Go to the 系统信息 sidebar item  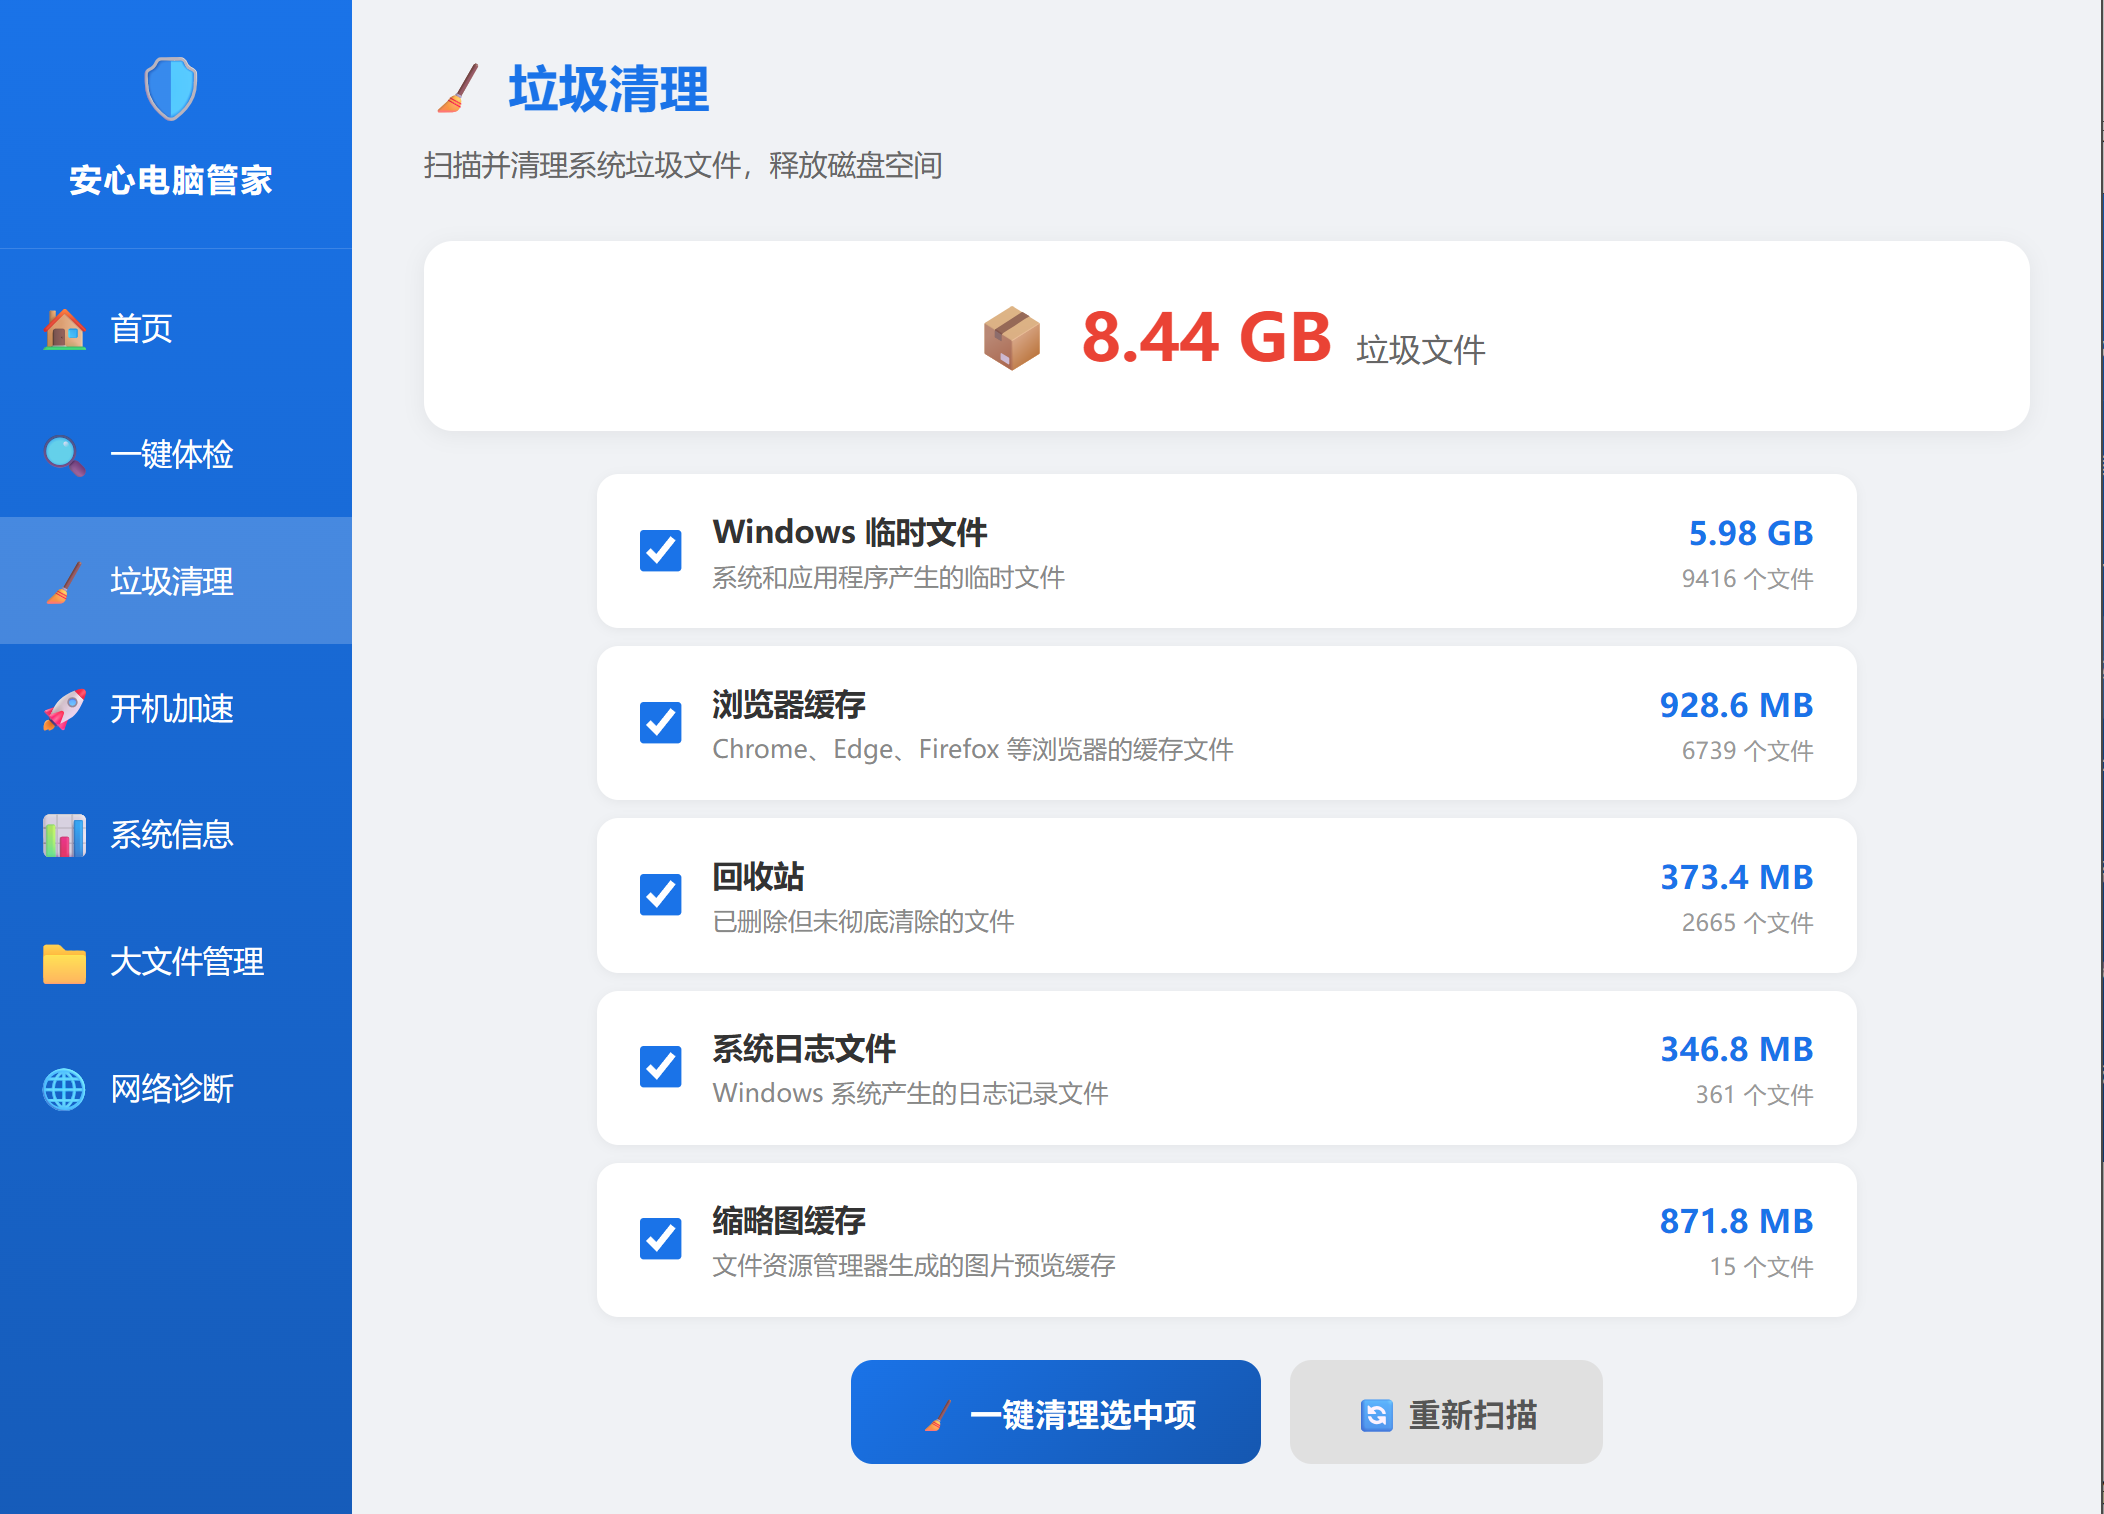(x=172, y=835)
